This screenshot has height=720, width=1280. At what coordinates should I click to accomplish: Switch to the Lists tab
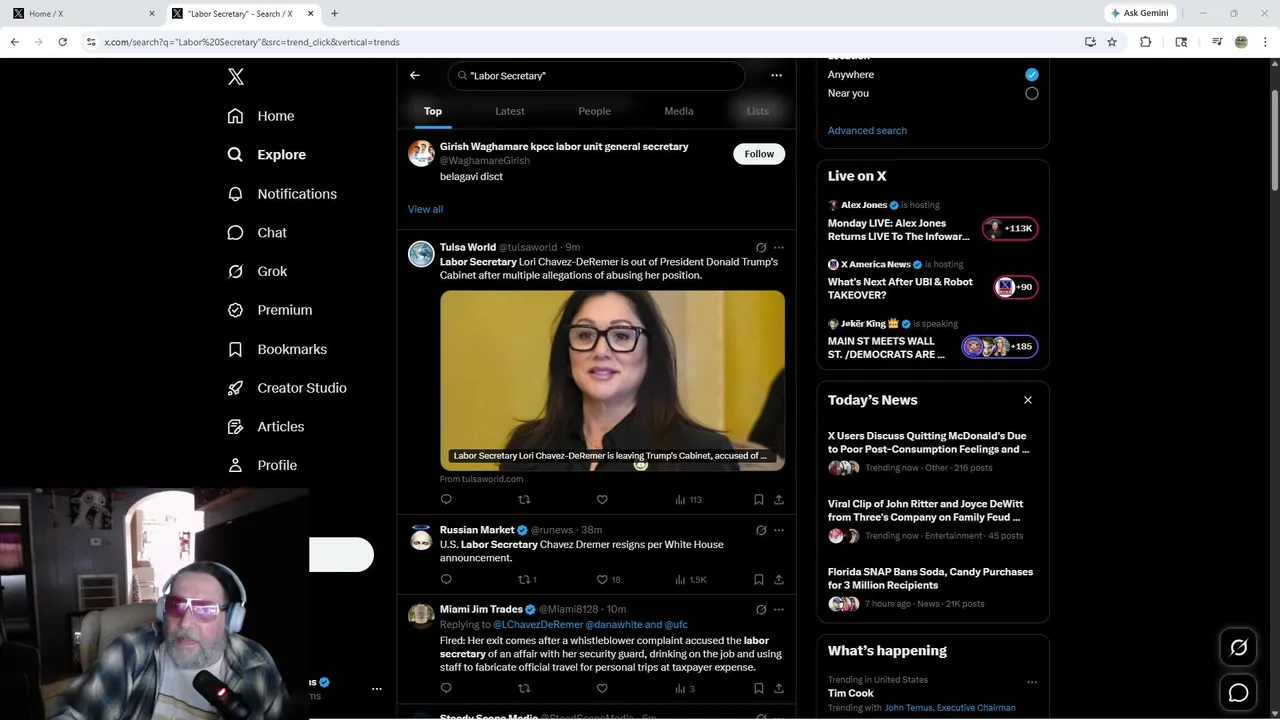758,111
